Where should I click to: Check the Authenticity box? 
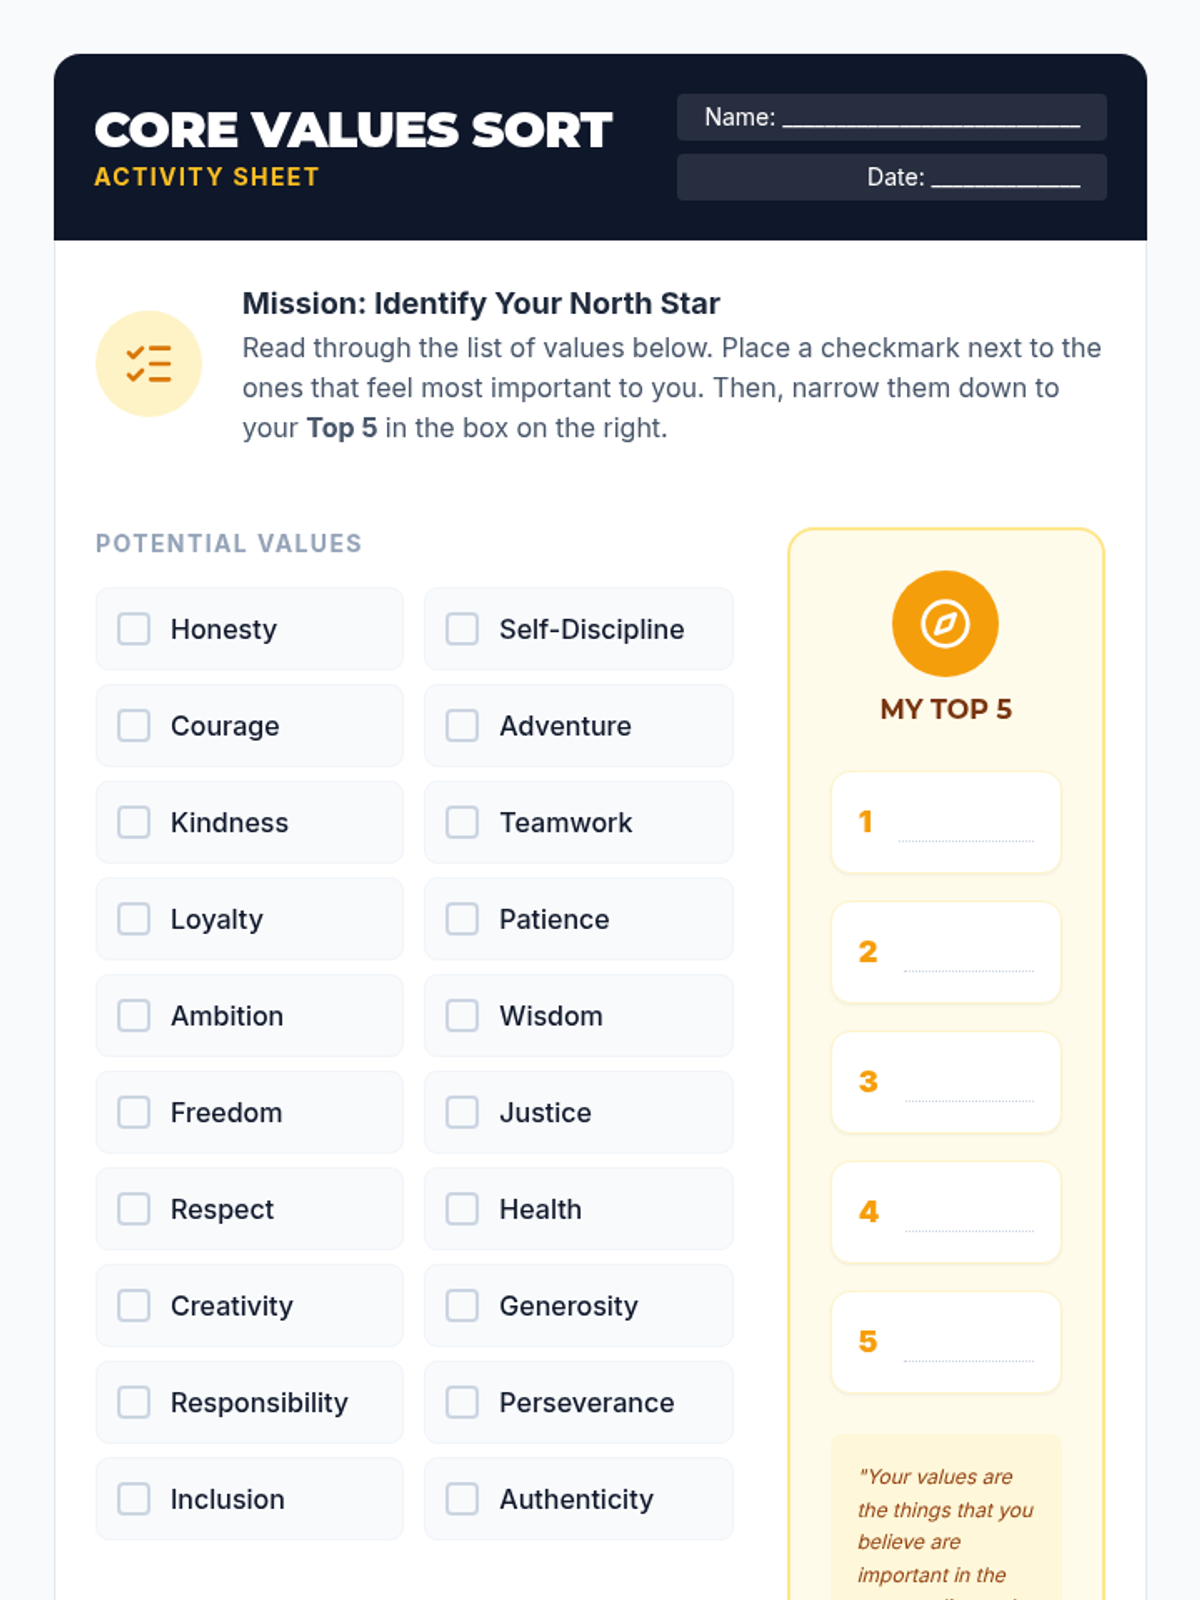click(x=462, y=1499)
